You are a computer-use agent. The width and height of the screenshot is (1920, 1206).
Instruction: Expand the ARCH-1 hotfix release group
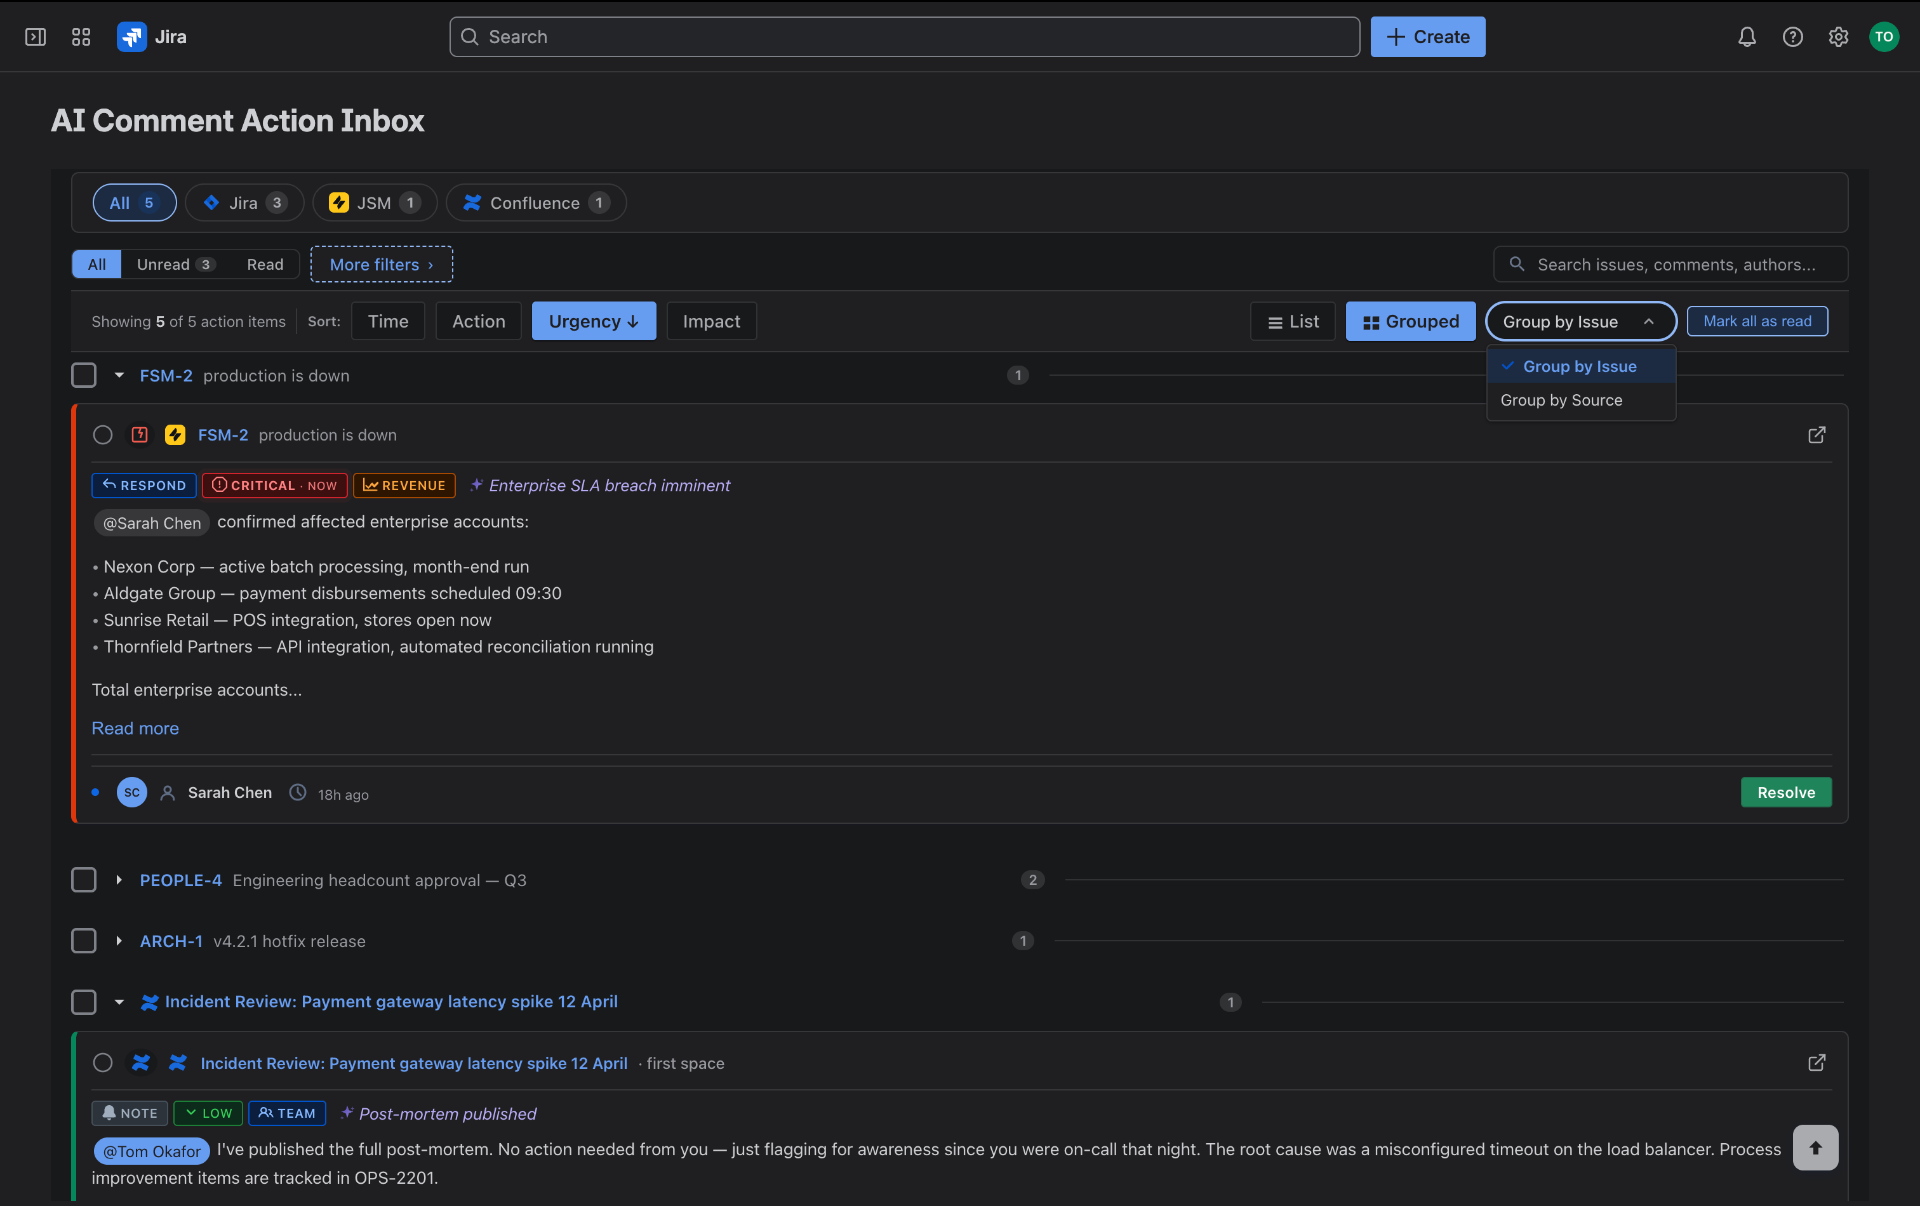[x=119, y=941]
